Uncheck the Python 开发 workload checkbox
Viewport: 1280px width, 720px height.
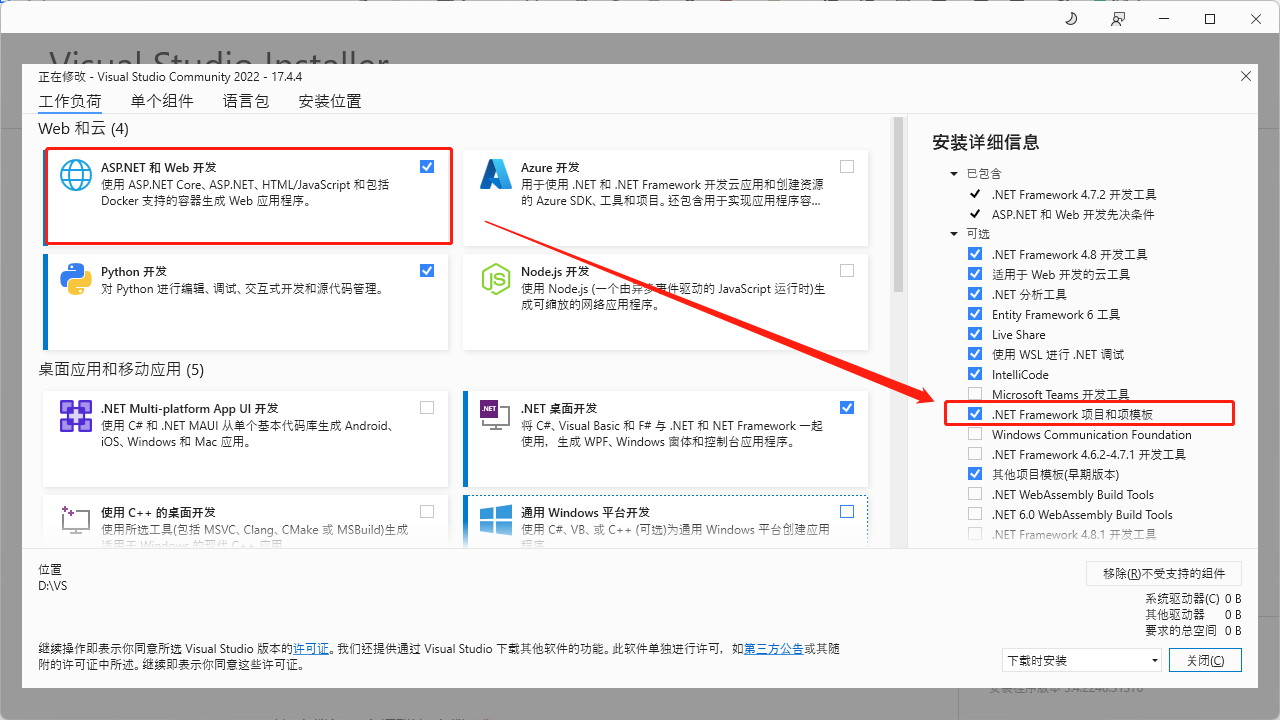click(x=427, y=271)
